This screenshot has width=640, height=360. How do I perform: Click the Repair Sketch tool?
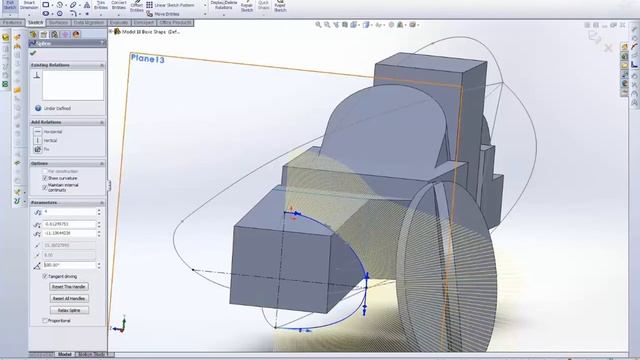(x=247, y=6)
